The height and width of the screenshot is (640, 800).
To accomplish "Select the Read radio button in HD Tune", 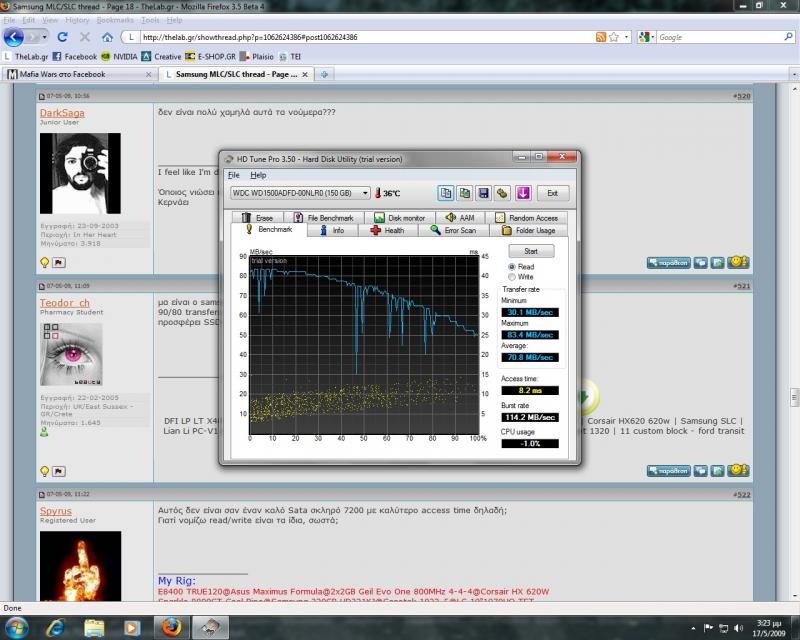I will point(512,267).
